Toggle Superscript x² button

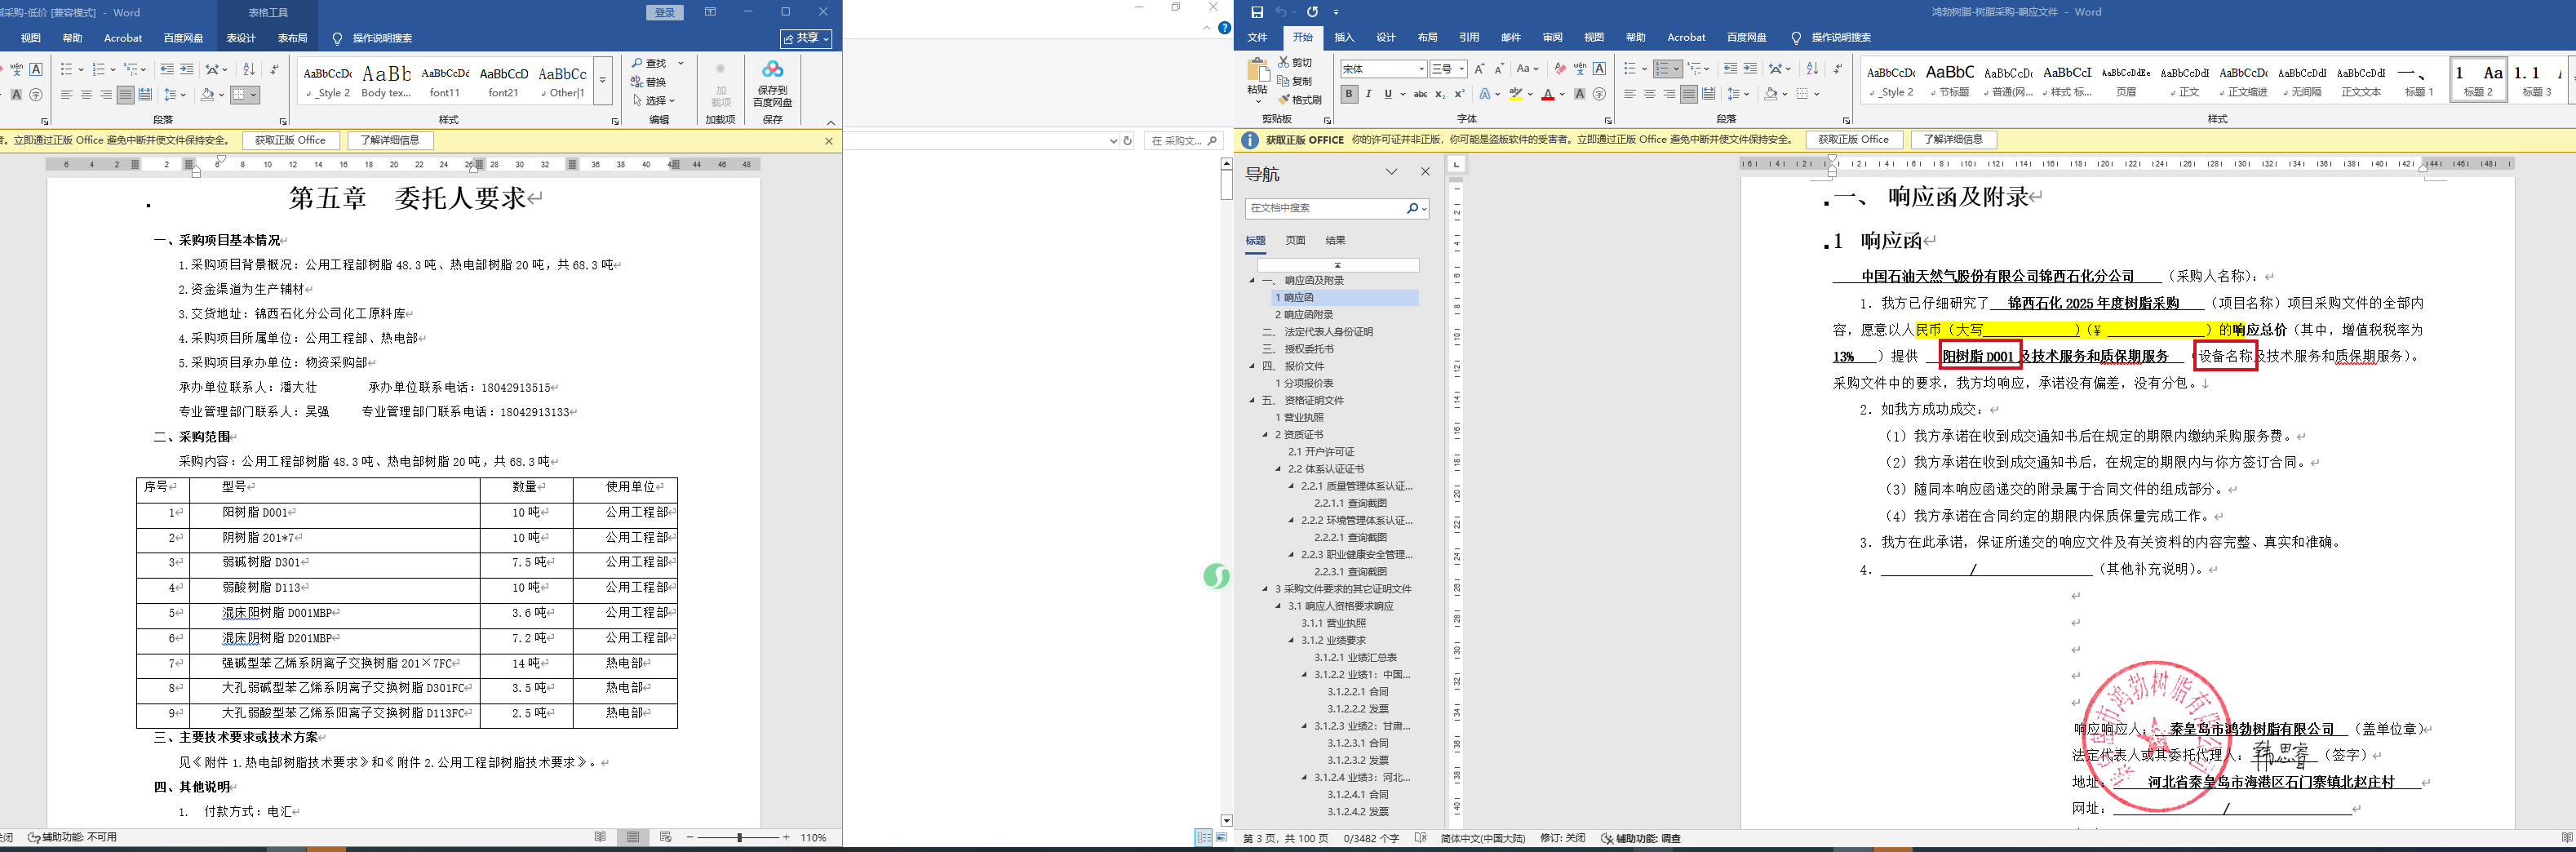click(1459, 94)
